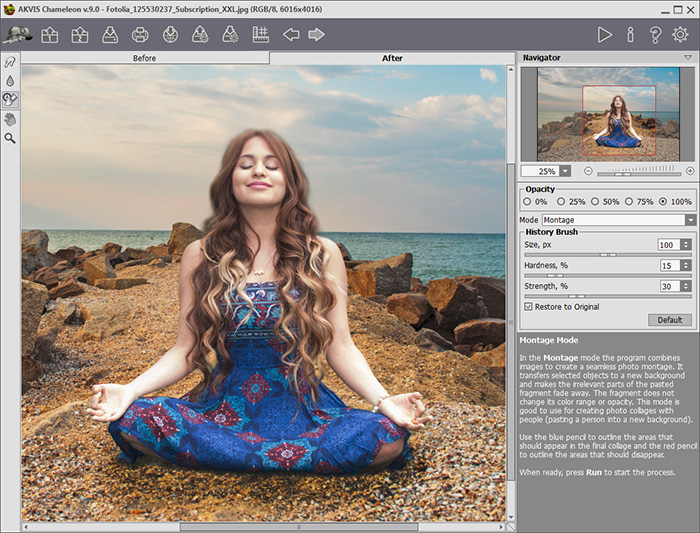The height and width of the screenshot is (533, 700).
Task: Open the Help question mark icon
Action: pyautogui.click(x=655, y=35)
